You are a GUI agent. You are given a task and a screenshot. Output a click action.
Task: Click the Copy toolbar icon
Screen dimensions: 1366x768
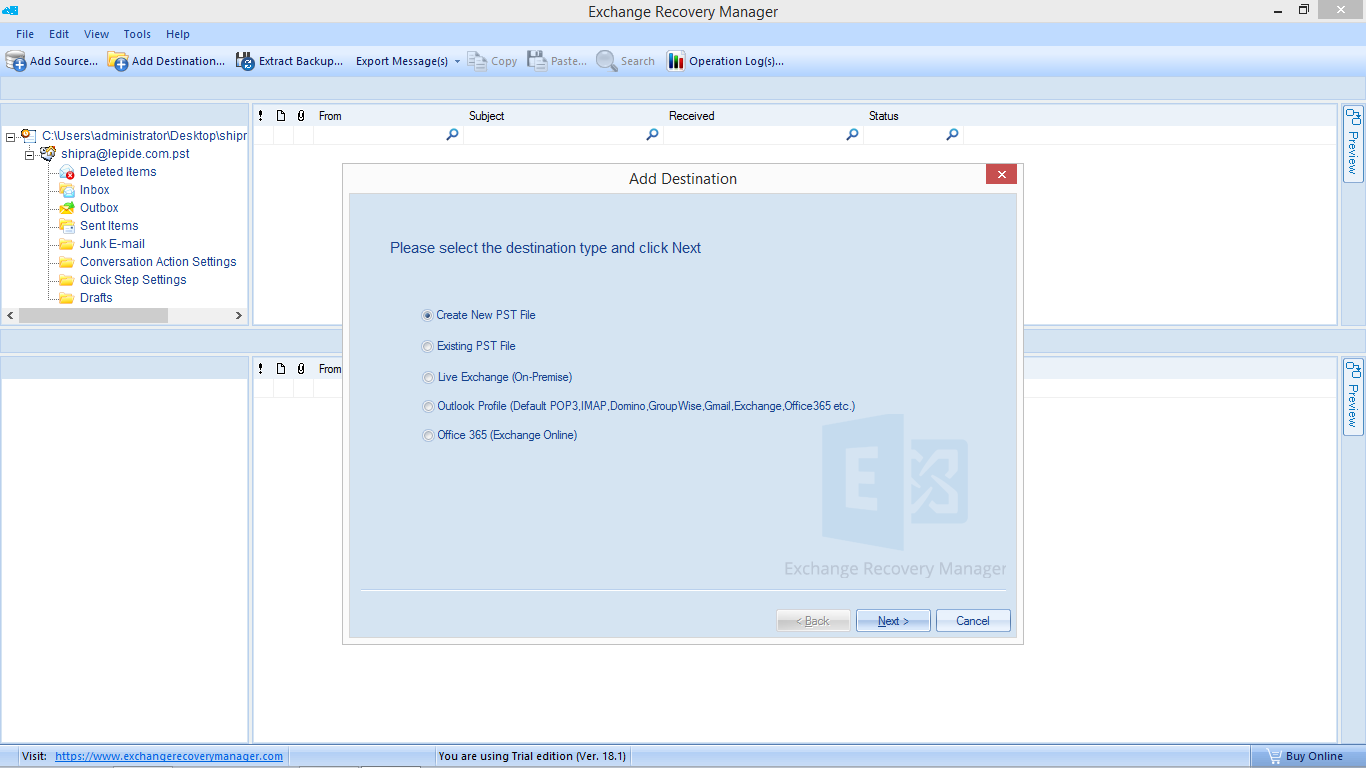click(477, 61)
